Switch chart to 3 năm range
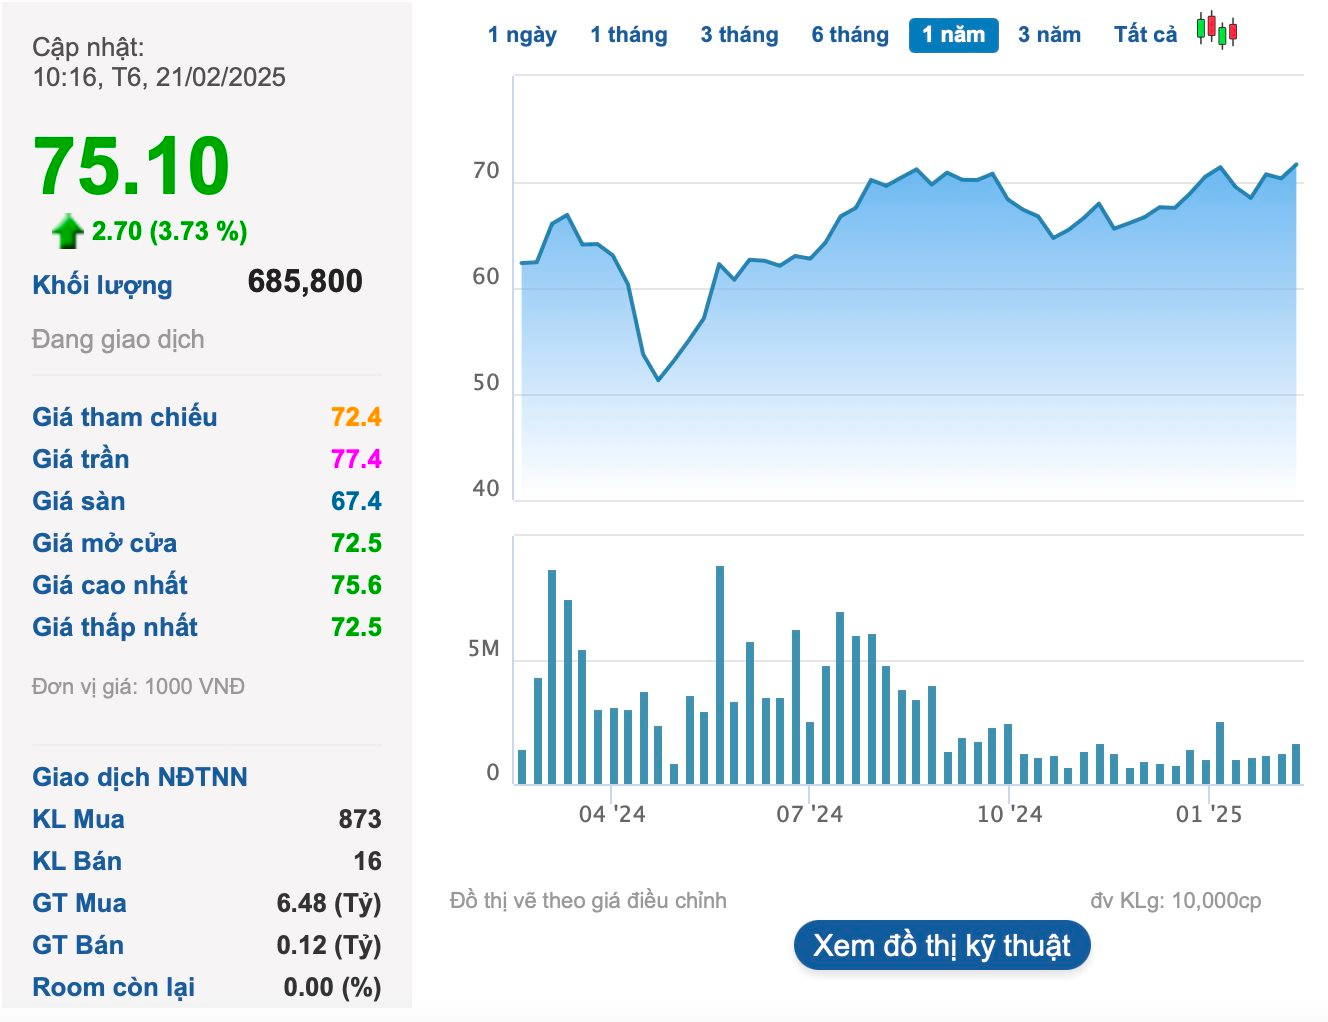Viewport: 1328px width, 1022px height. click(1049, 35)
